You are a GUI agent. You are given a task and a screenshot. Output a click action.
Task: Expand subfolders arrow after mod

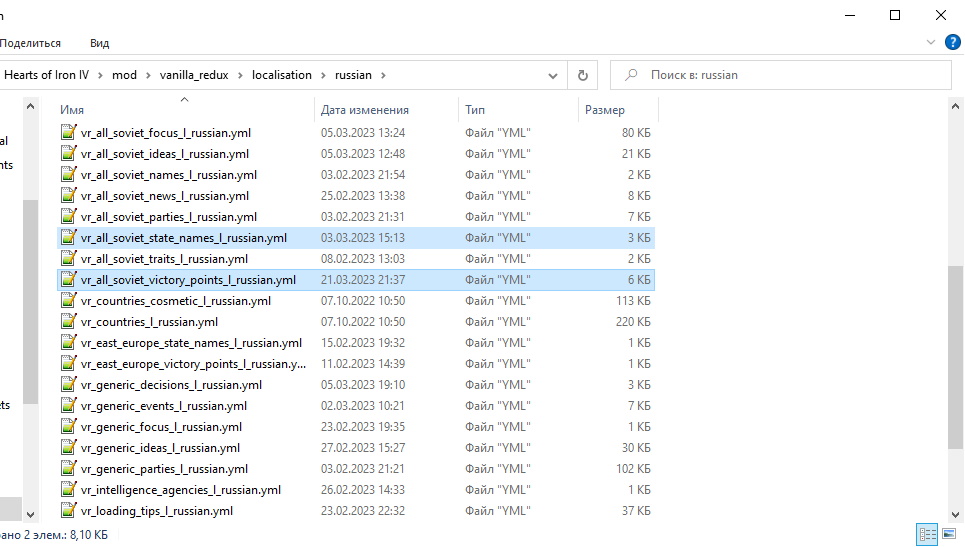pyautogui.click(x=148, y=75)
